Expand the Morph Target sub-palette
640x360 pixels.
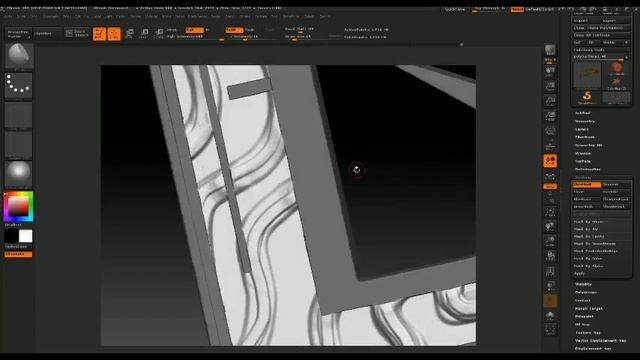tap(589, 309)
